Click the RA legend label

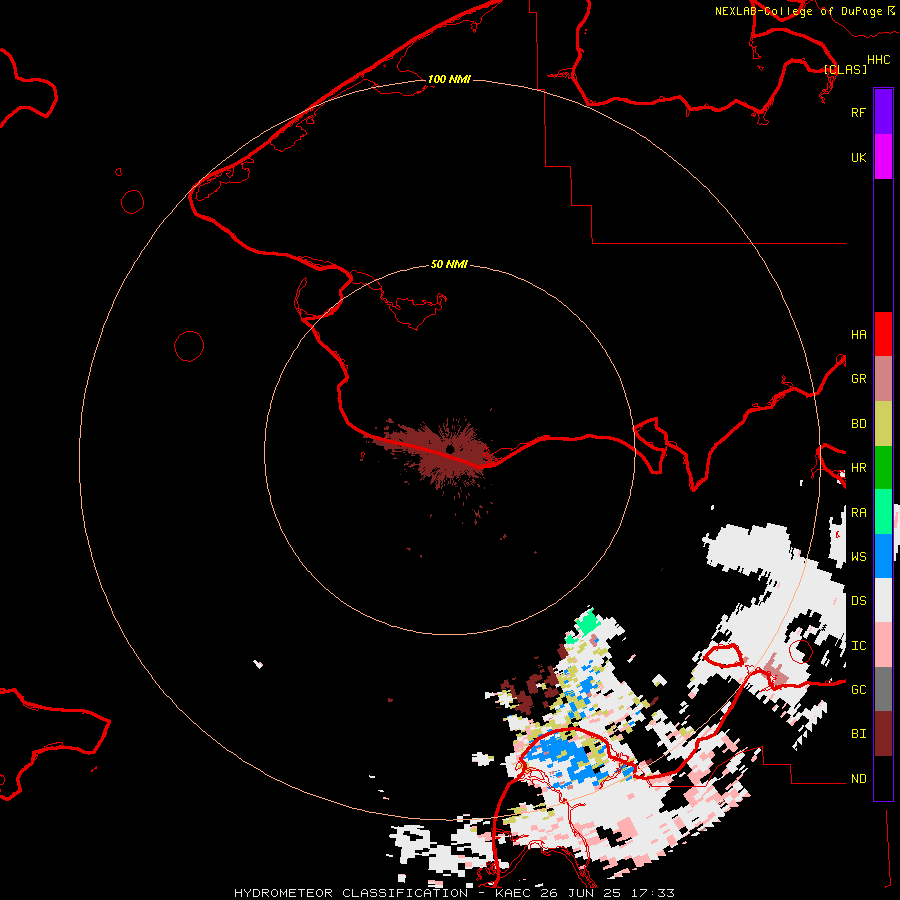pyautogui.click(x=858, y=513)
